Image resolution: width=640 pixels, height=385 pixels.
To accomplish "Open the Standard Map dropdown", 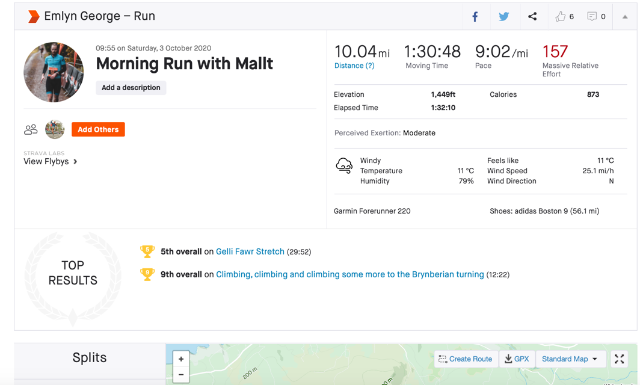I will [x=569, y=359].
